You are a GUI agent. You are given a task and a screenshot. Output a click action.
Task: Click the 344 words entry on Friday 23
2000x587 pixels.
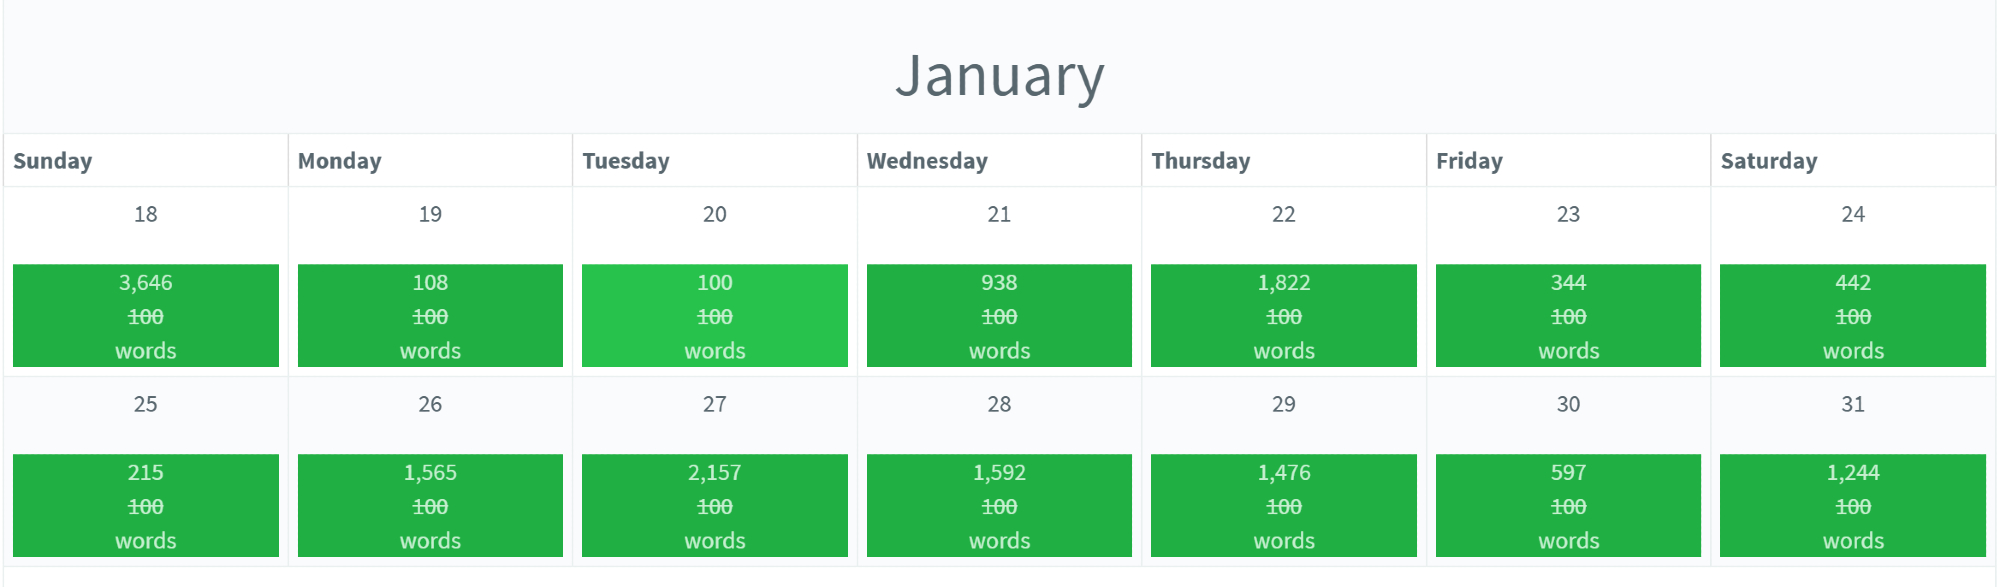(1568, 316)
